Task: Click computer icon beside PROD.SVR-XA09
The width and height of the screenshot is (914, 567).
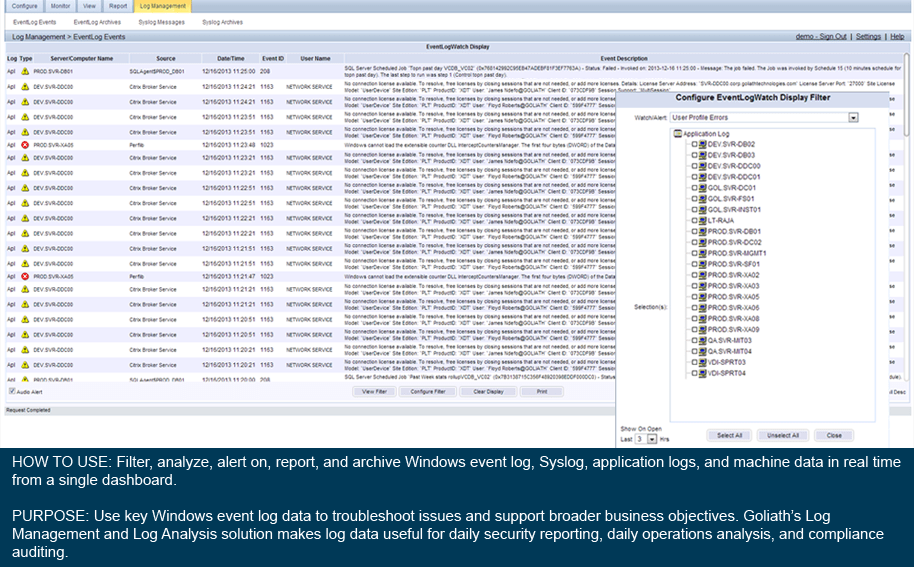Action: point(702,330)
